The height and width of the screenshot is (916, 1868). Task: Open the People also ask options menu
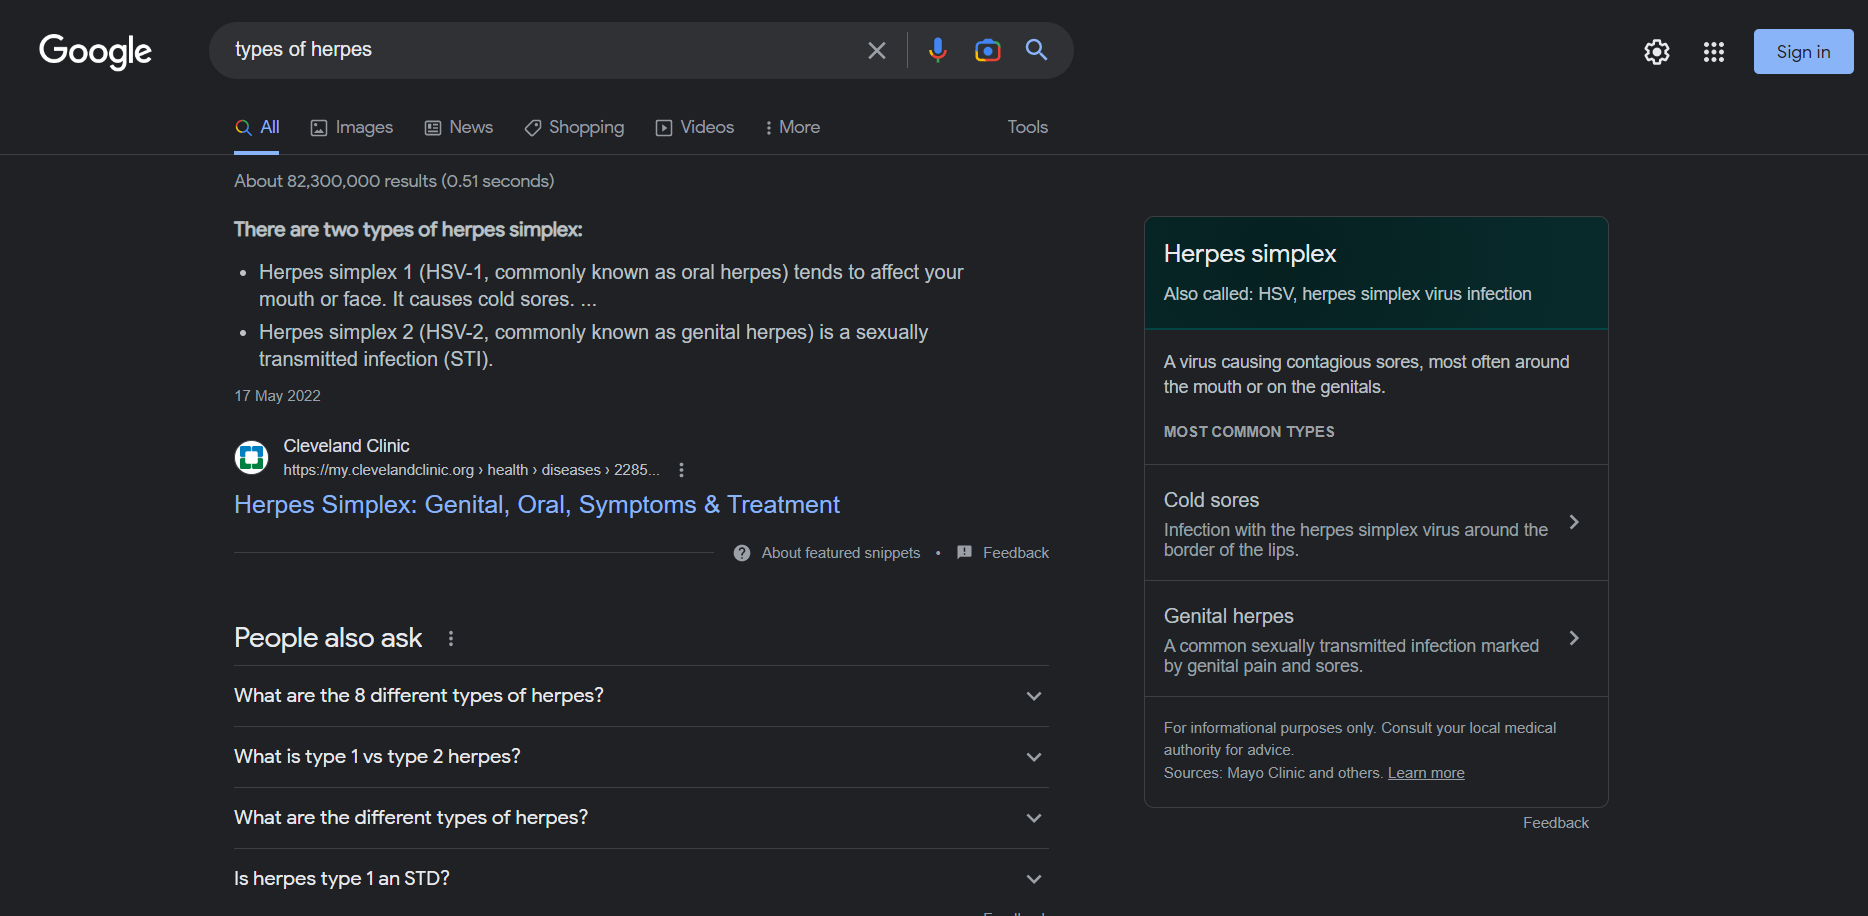pos(451,638)
